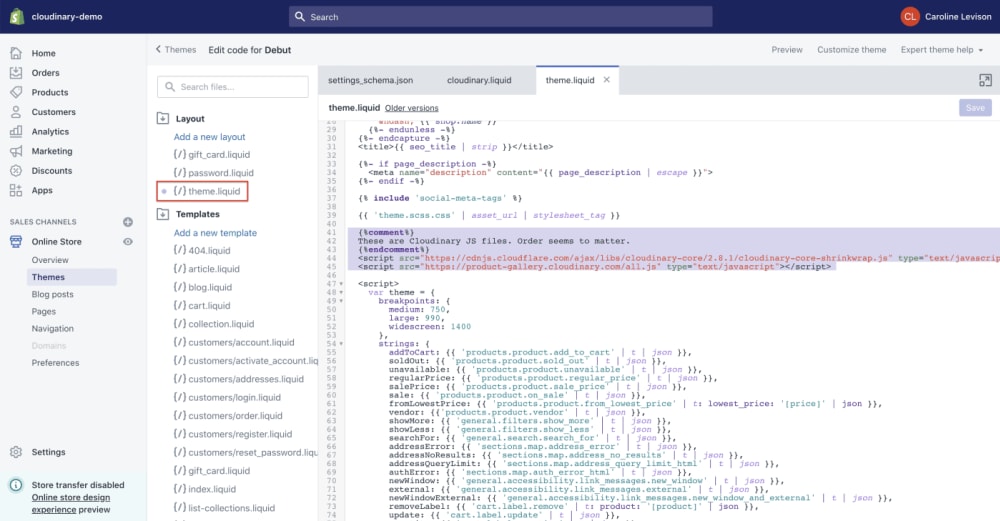This screenshot has height=521, width=1000.
Task: Collapse the Templates folder
Action: click(x=163, y=214)
